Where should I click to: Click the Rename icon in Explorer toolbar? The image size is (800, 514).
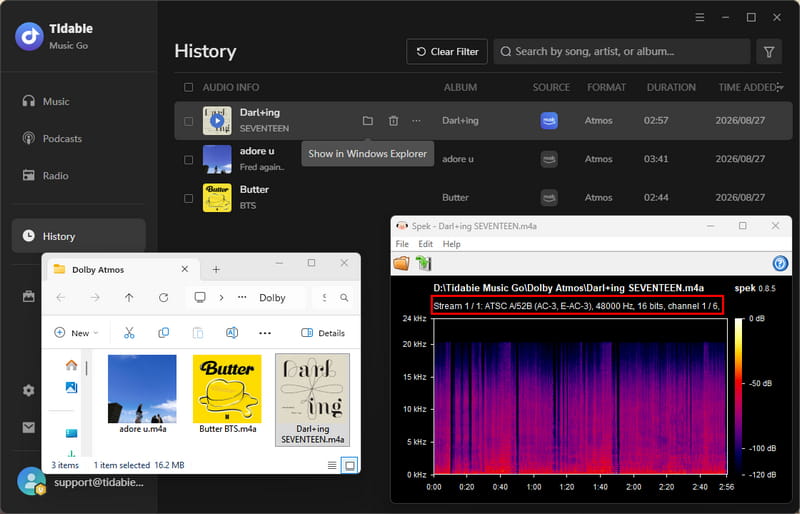232,333
